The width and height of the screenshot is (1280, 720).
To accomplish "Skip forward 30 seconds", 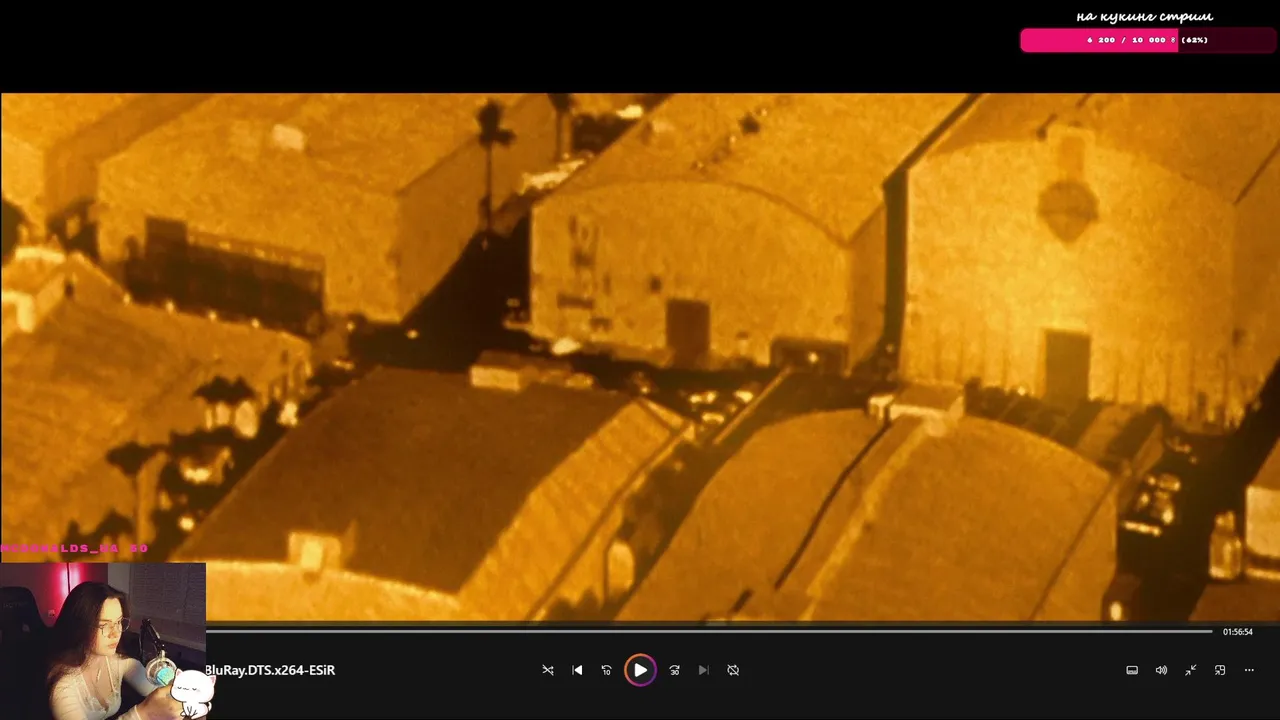I will [674, 670].
